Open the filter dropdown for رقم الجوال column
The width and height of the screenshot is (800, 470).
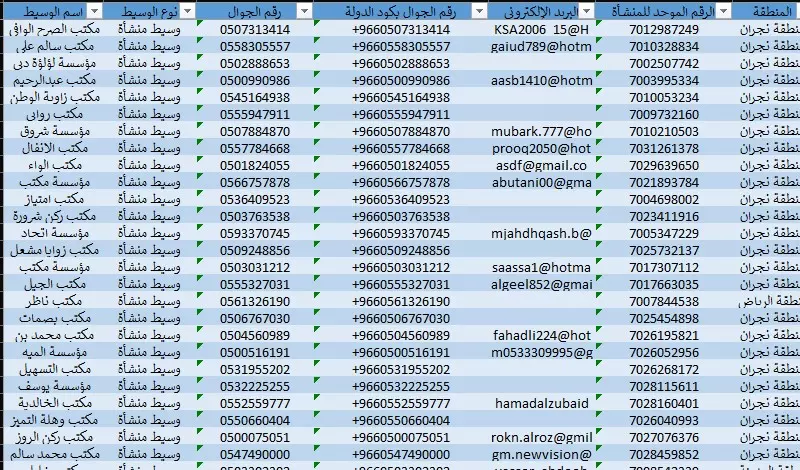(x=304, y=11)
